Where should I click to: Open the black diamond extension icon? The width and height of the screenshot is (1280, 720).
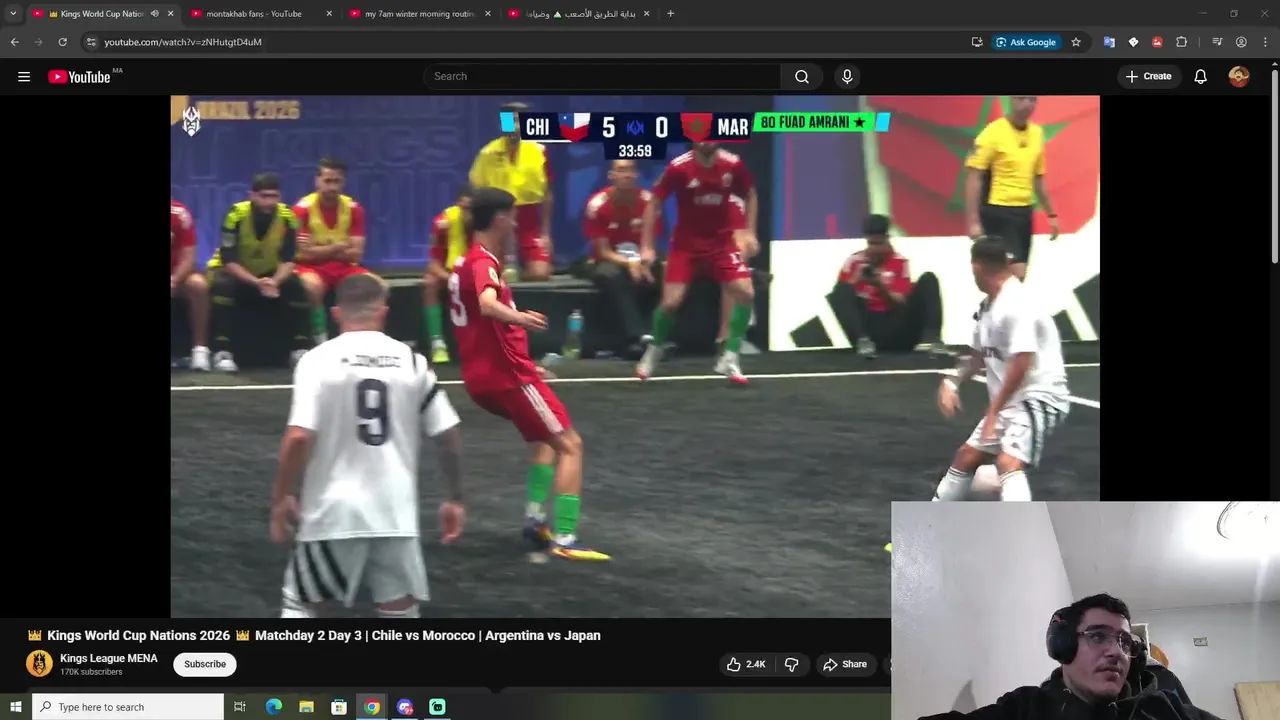pos(1133,42)
